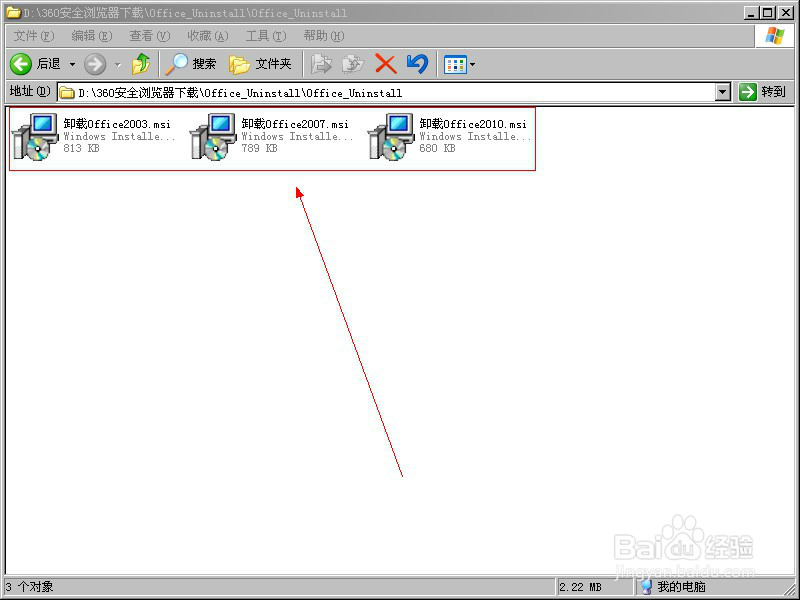Image resolution: width=800 pixels, height=600 pixels.
Task: Click the folder icon in title bar
Action: [x=13, y=12]
